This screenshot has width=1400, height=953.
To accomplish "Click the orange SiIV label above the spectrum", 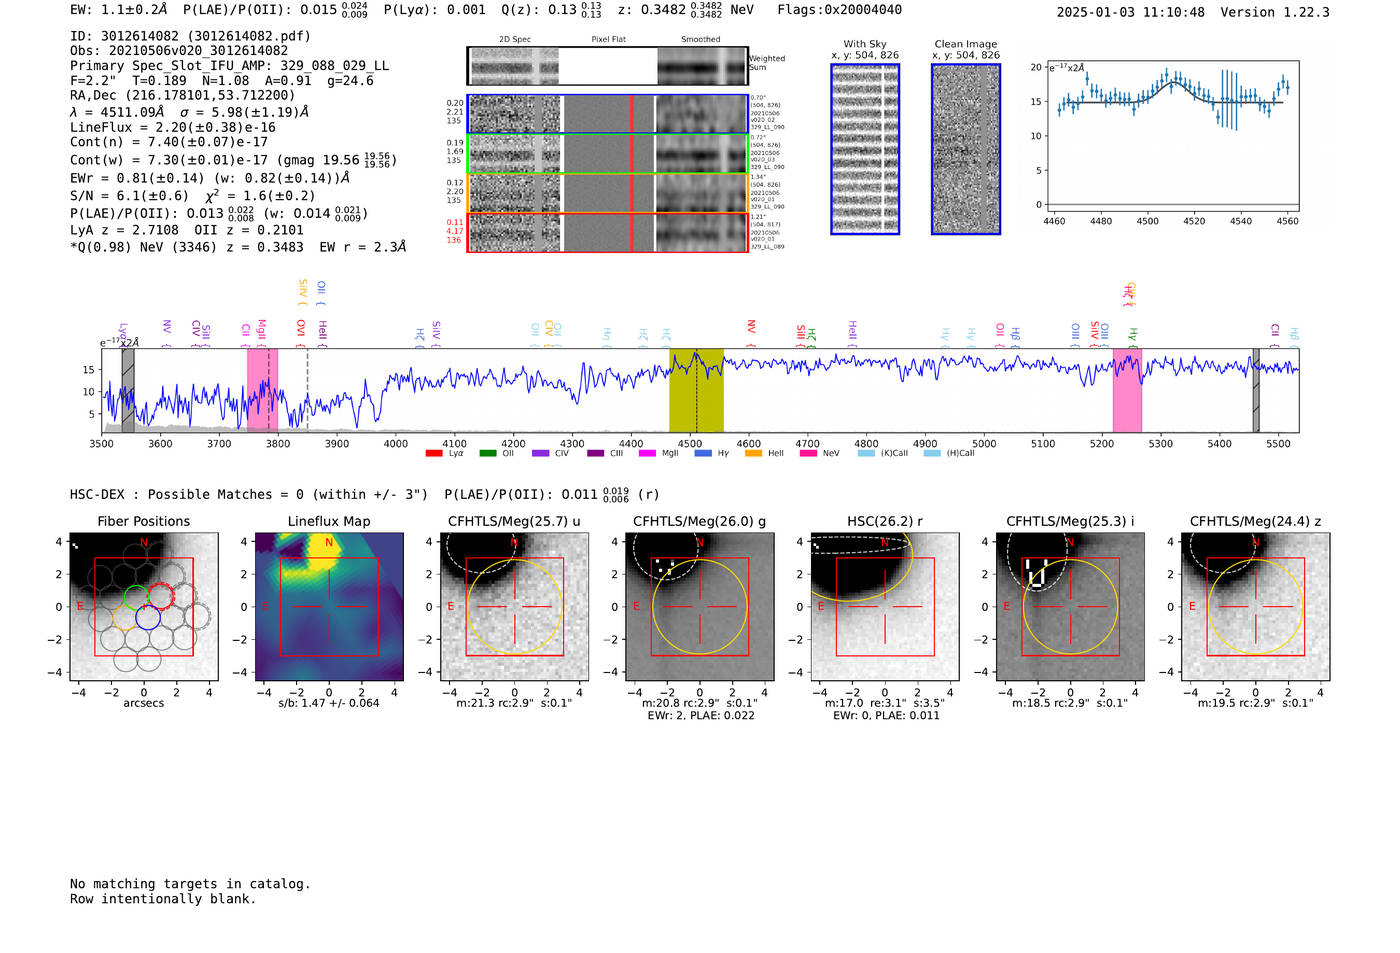I will click(x=303, y=292).
